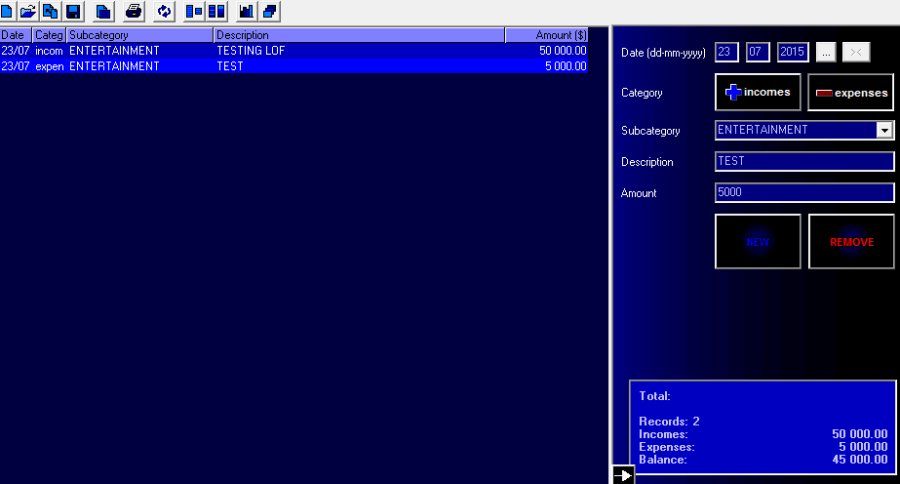900x484 pixels.
Task: Select the TEST expense record row
Action: click(x=294, y=66)
